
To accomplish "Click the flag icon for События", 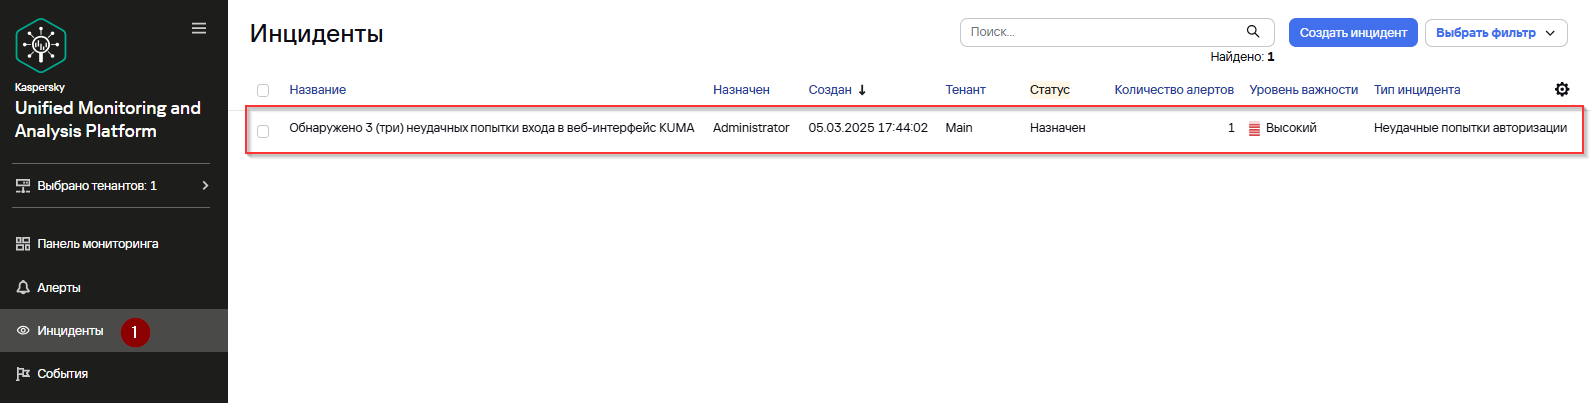I will (x=23, y=374).
